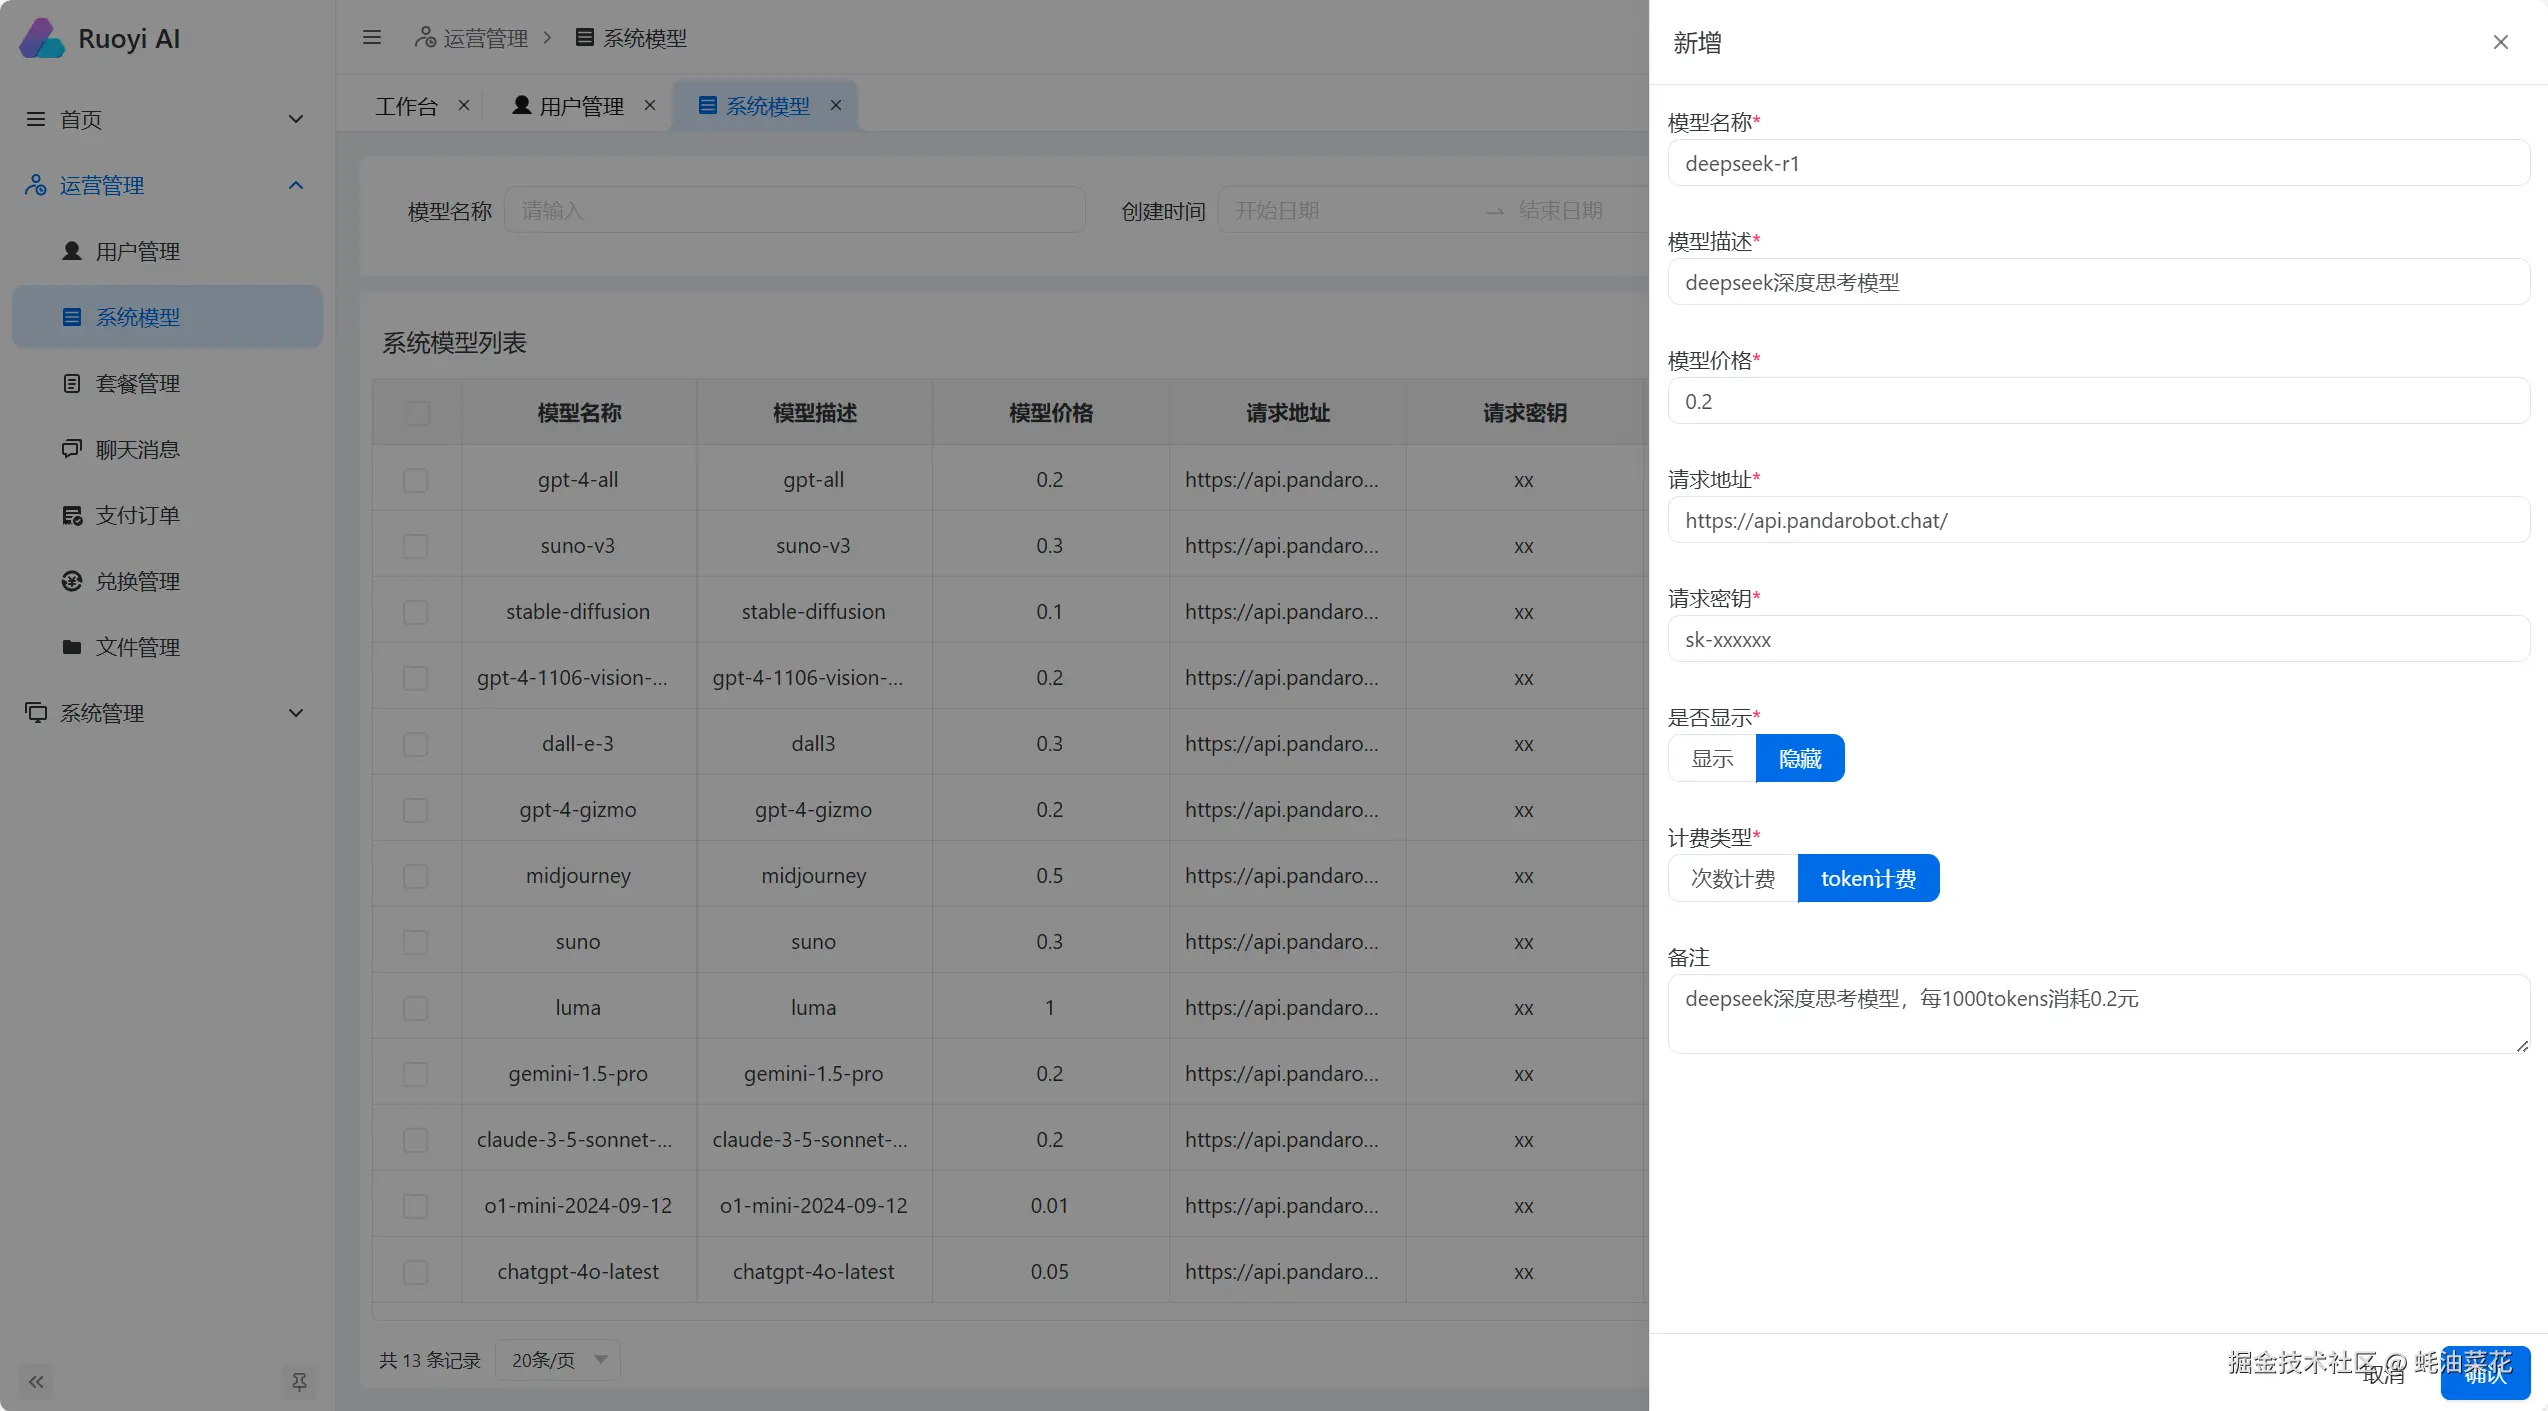Click the pin icon at sidebar bottom
This screenshot has height=1411, width=2548.
click(299, 1382)
